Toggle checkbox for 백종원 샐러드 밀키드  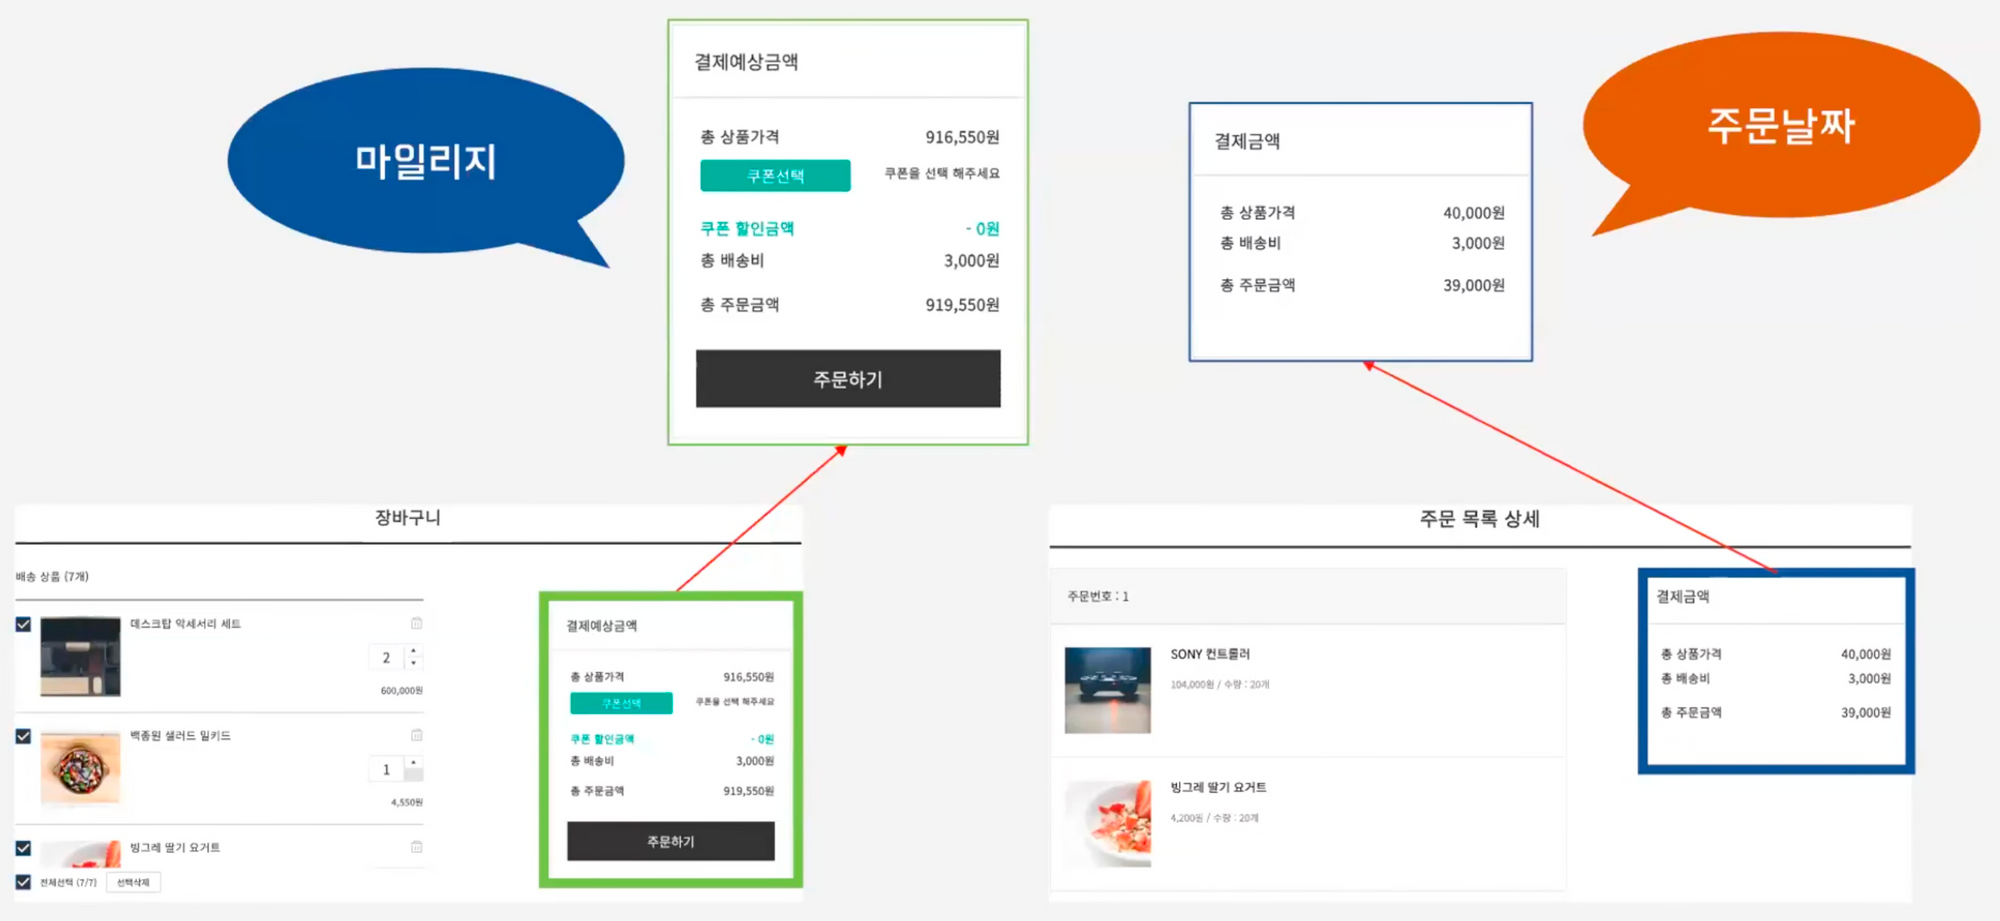click(x=23, y=736)
